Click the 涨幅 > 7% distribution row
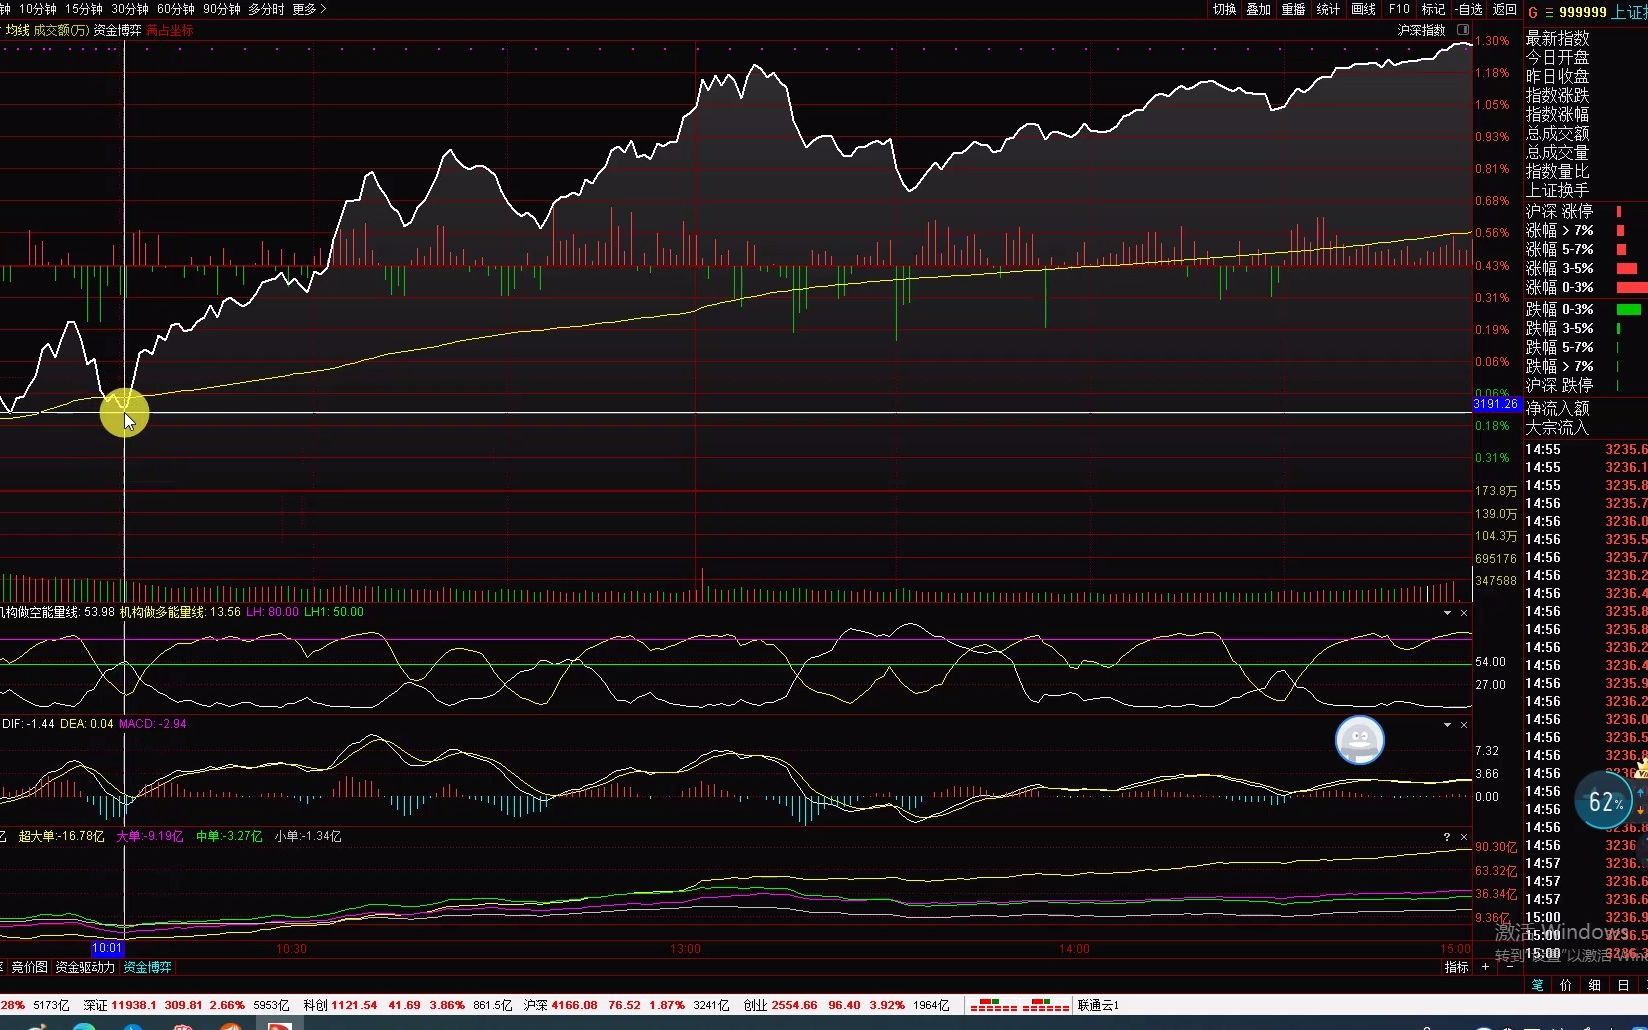 pos(1586,230)
